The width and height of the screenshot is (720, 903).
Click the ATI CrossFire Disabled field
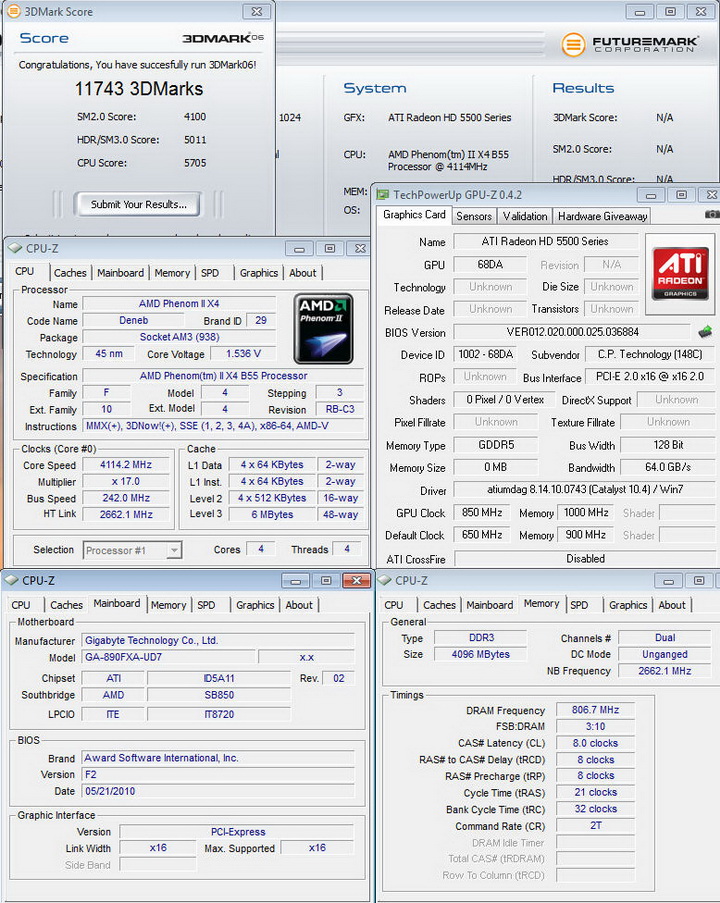click(x=585, y=559)
